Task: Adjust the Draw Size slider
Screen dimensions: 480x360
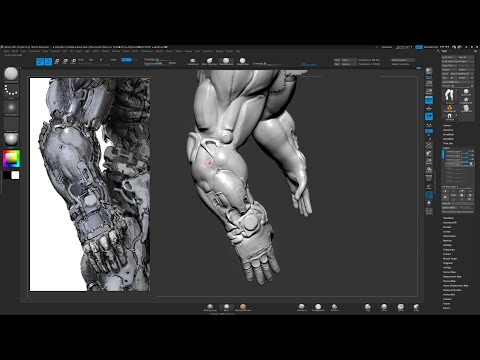Action: click(x=160, y=63)
